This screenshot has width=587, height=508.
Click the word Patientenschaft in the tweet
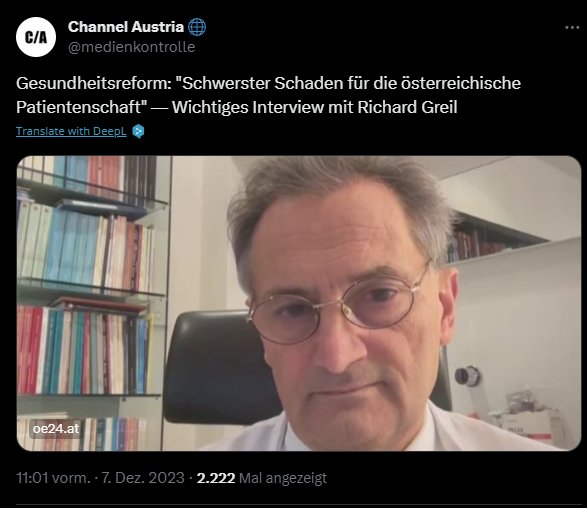tap(79, 107)
